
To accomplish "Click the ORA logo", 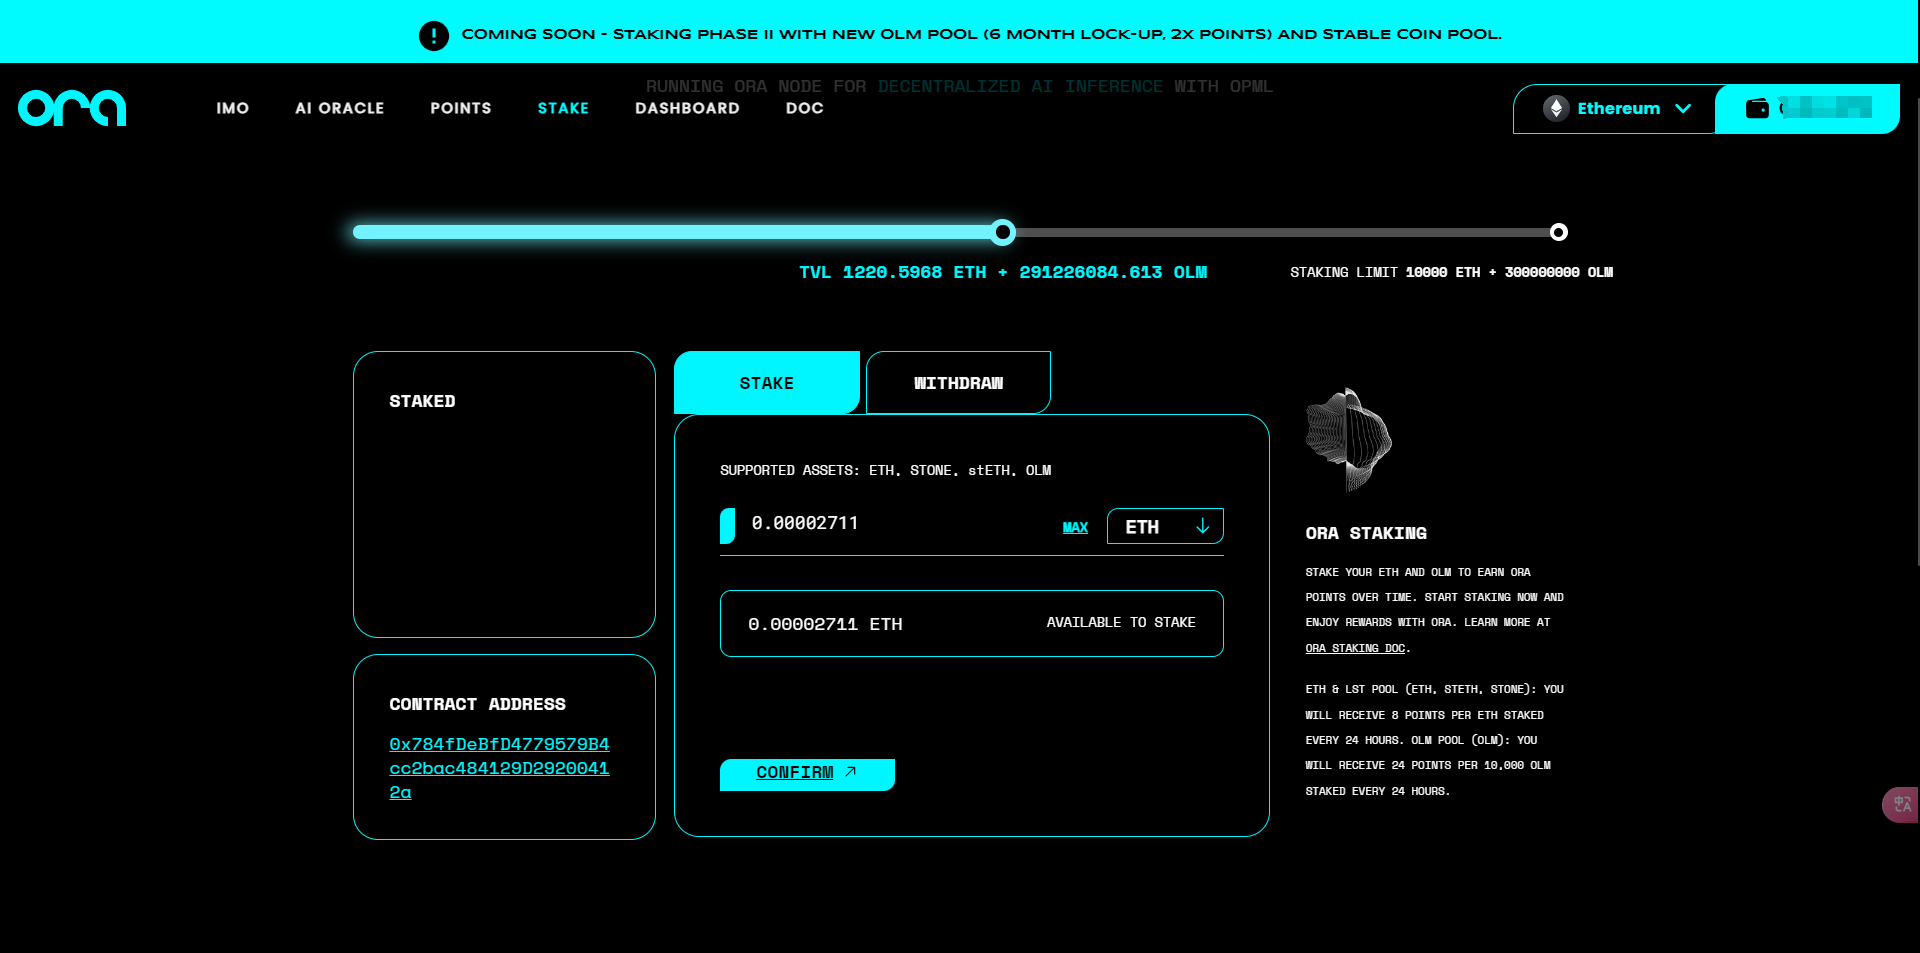I will [x=72, y=108].
